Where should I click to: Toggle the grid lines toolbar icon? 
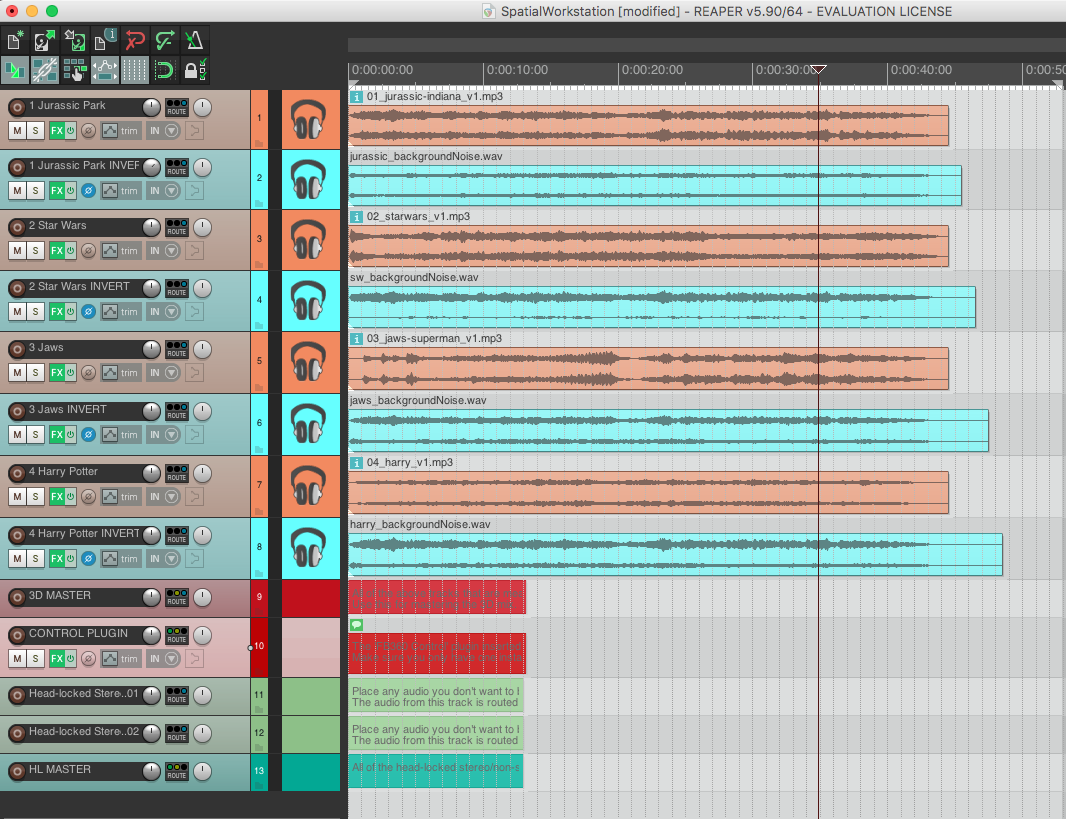(135, 70)
